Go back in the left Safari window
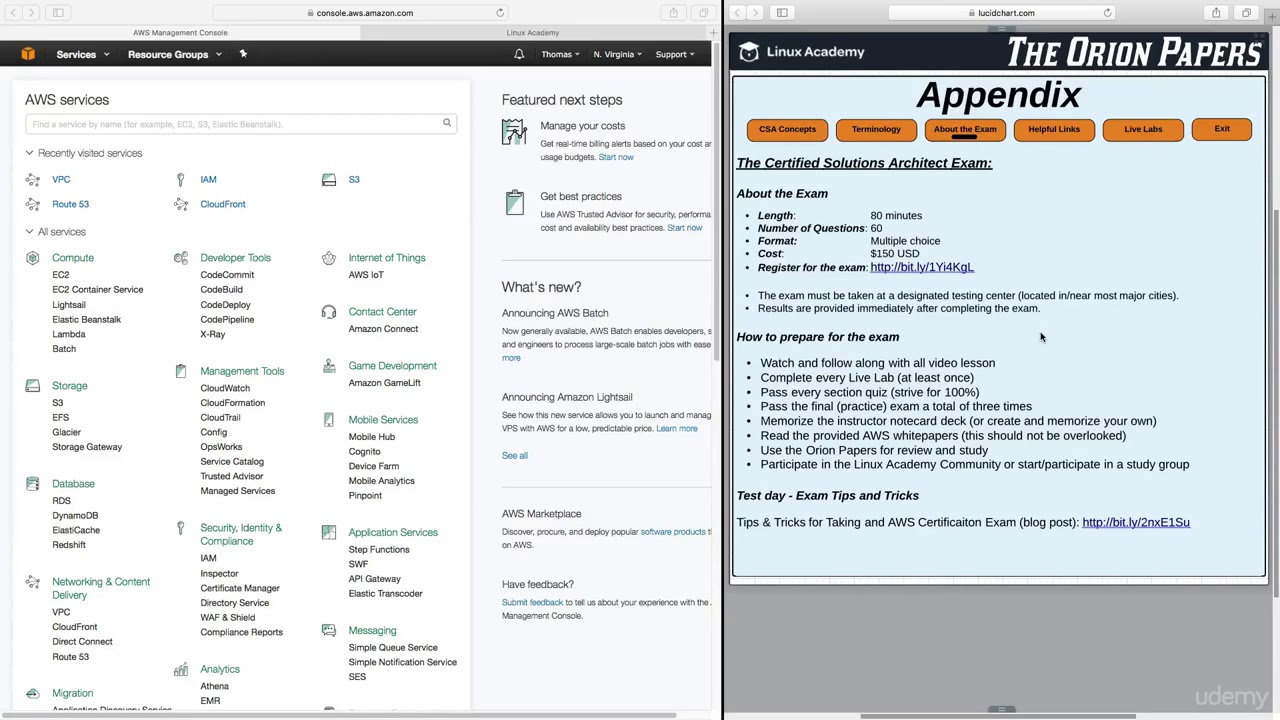This screenshot has height=720, width=1280. click(13, 13)
